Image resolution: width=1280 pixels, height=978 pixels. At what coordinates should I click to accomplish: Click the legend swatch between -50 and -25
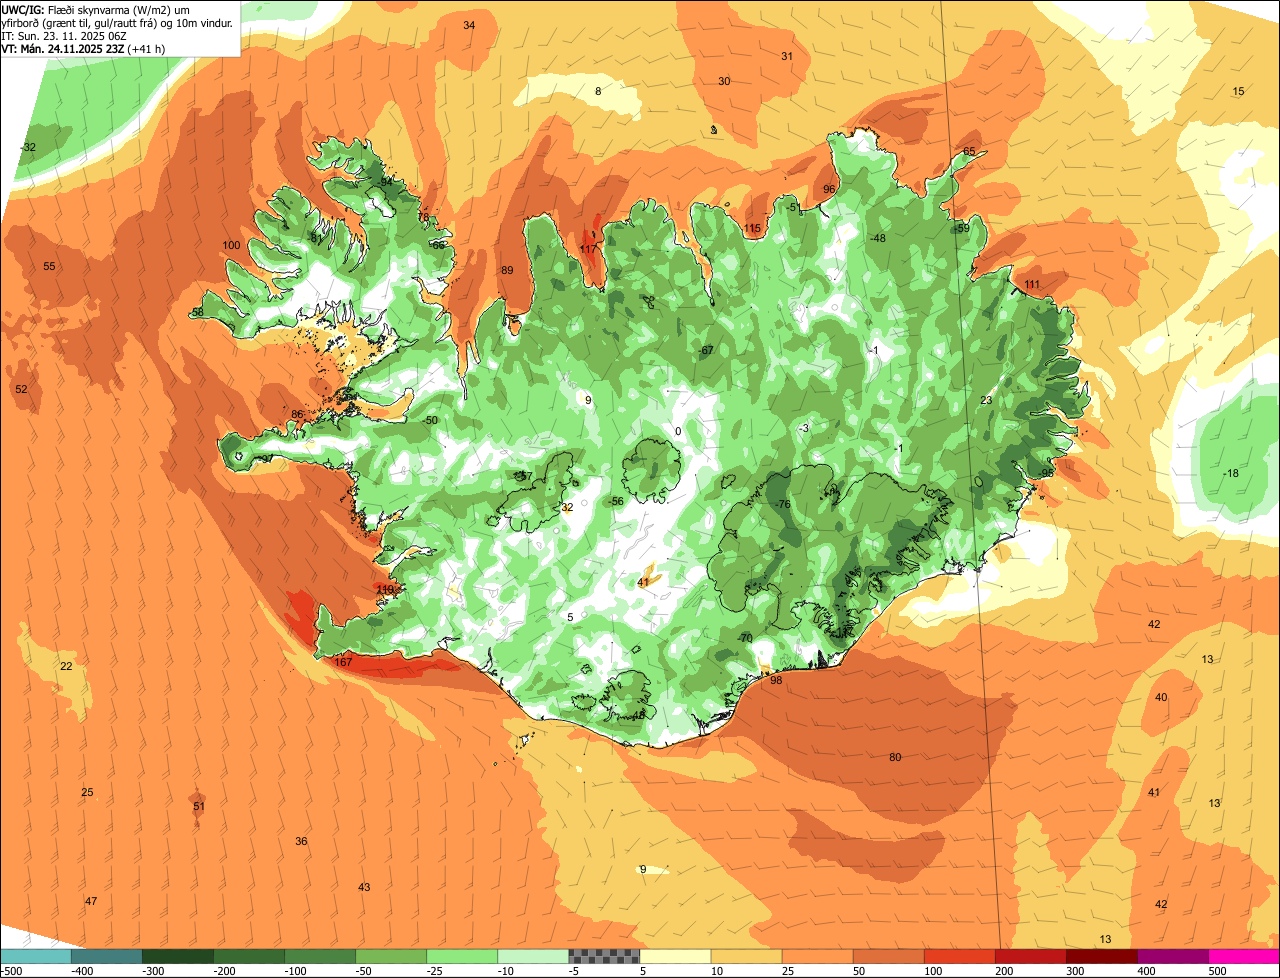pyautogui.click(x=391, y=956)
